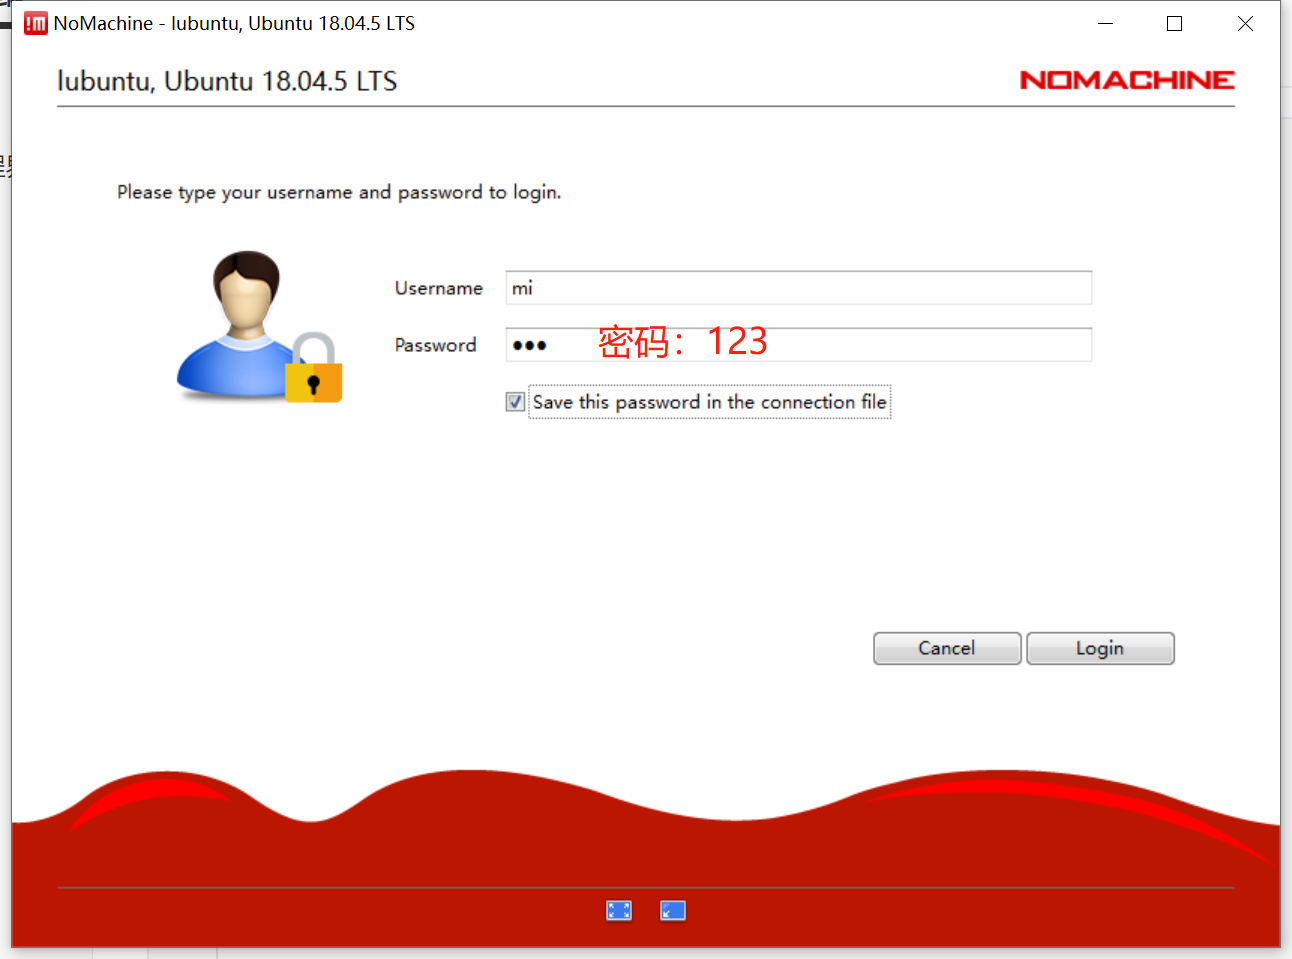The height and width of the screenshot is (959, 1292).
Task: Click 'Save this password in the connection file' label
Action: click(x=709, y=402)
